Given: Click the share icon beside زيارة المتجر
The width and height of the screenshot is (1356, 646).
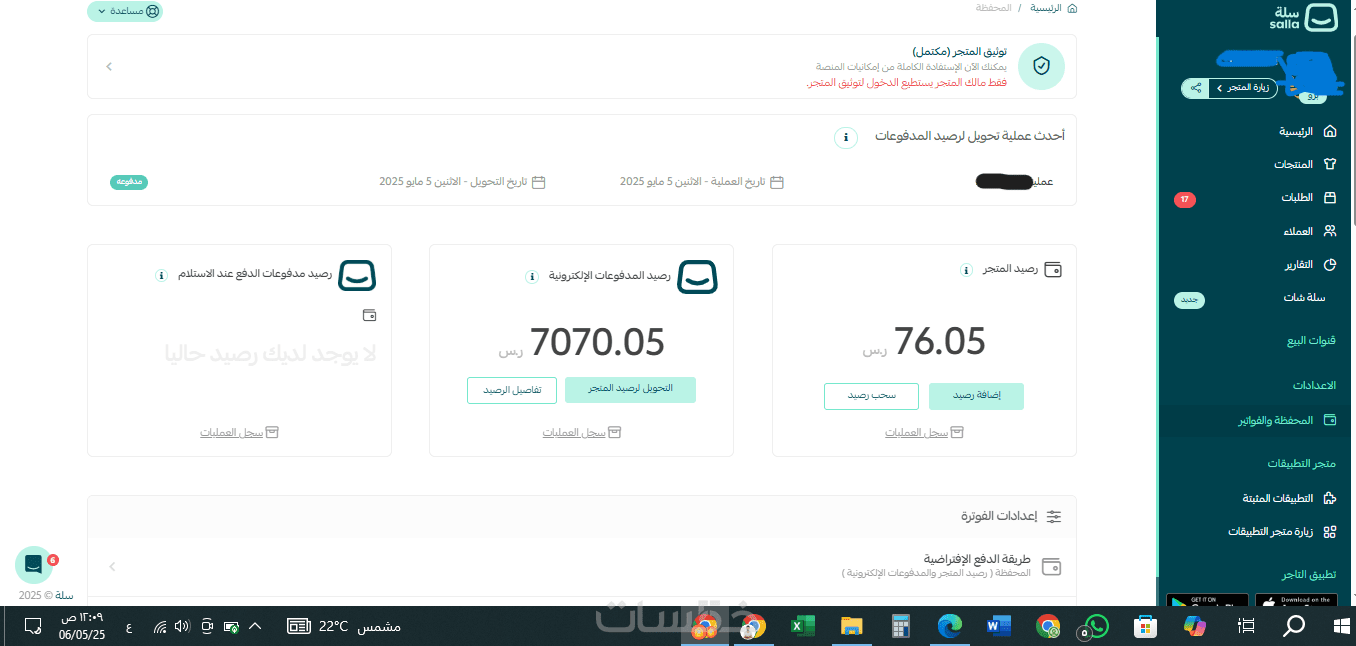Looking at the screenshot, I should (x=1195, y=88).
